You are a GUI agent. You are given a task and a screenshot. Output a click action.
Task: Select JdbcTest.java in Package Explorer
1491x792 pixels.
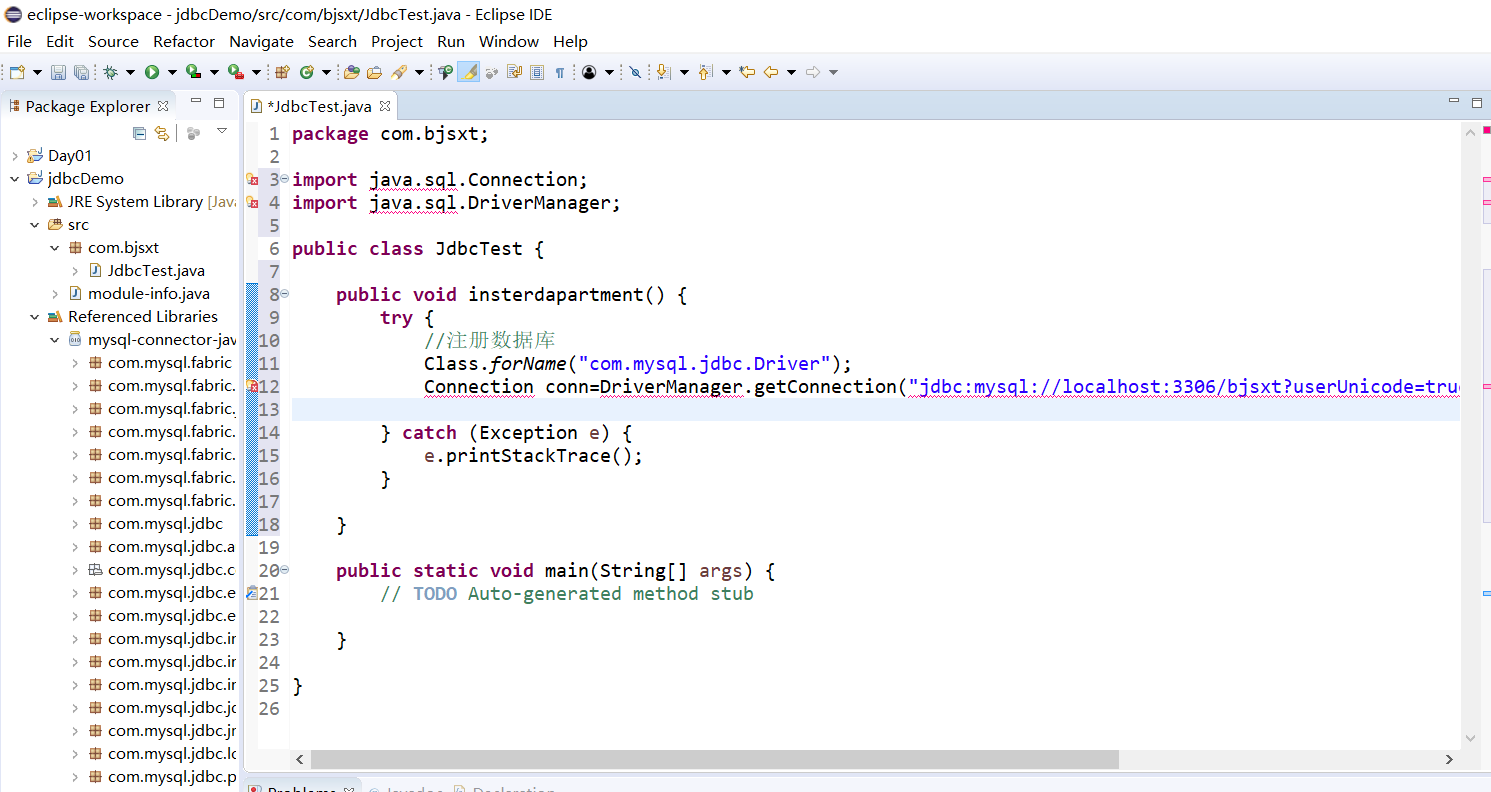click(x=156, y=271)
